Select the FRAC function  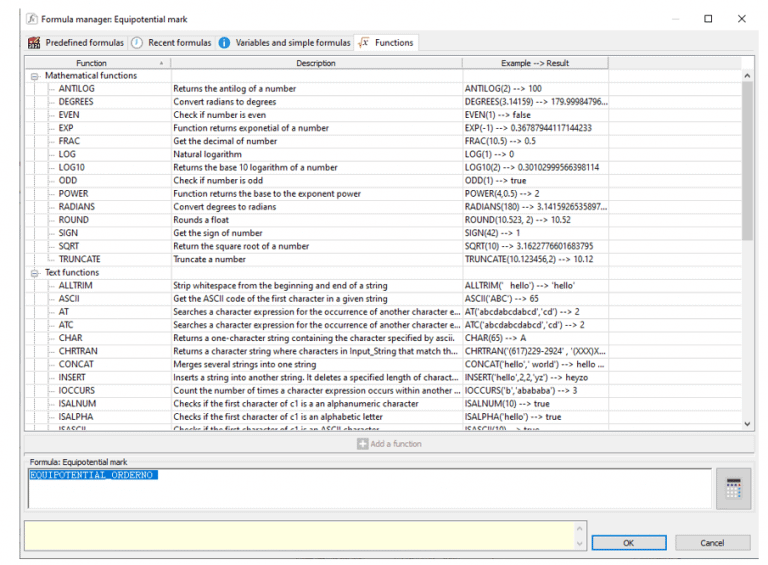(x=69, y=141)
